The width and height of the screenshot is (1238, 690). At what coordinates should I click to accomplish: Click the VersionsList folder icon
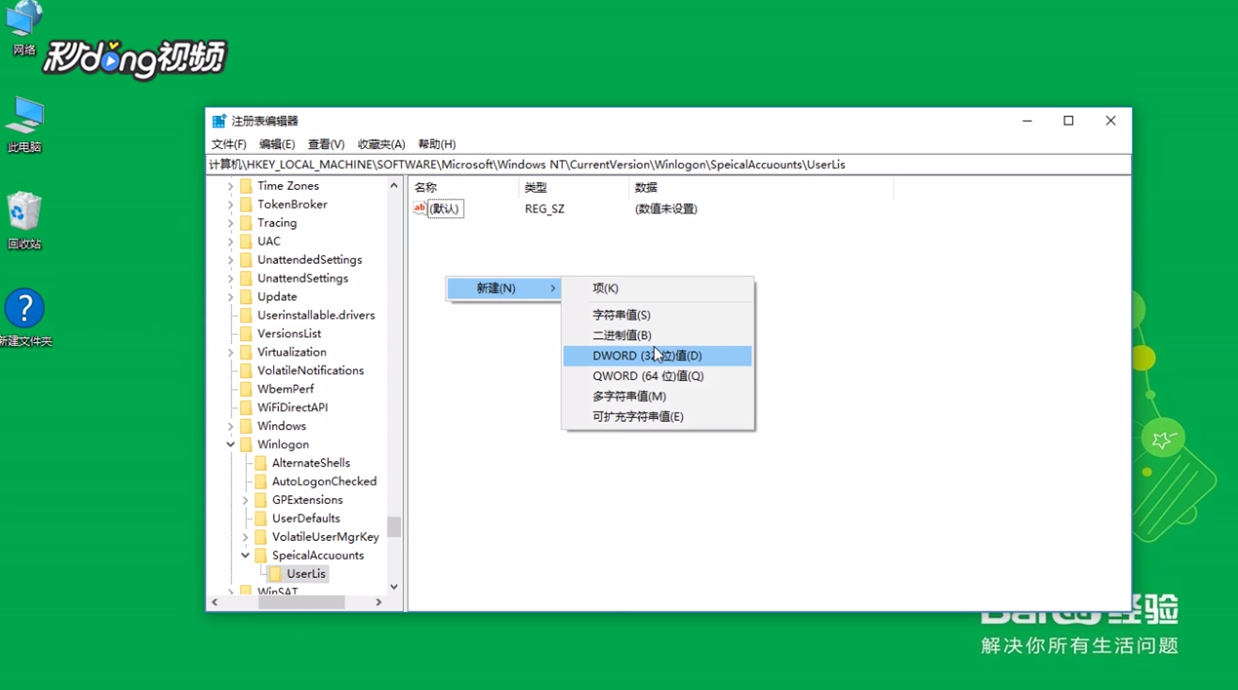click(246, 334)
